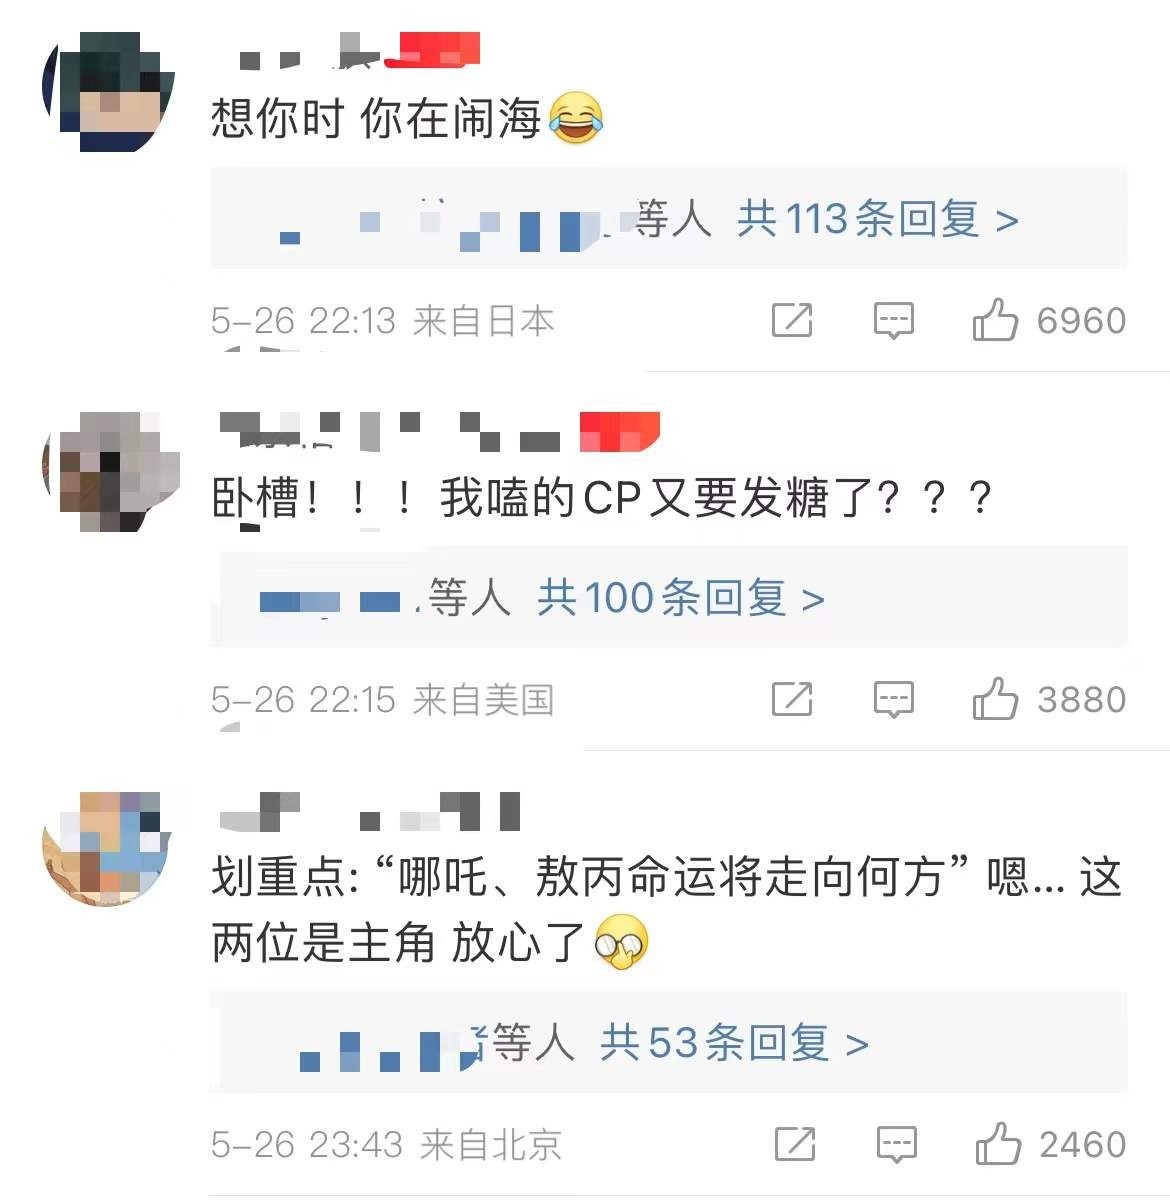
Task: Share the 划重点 comment
Action: coord(795,1144)
